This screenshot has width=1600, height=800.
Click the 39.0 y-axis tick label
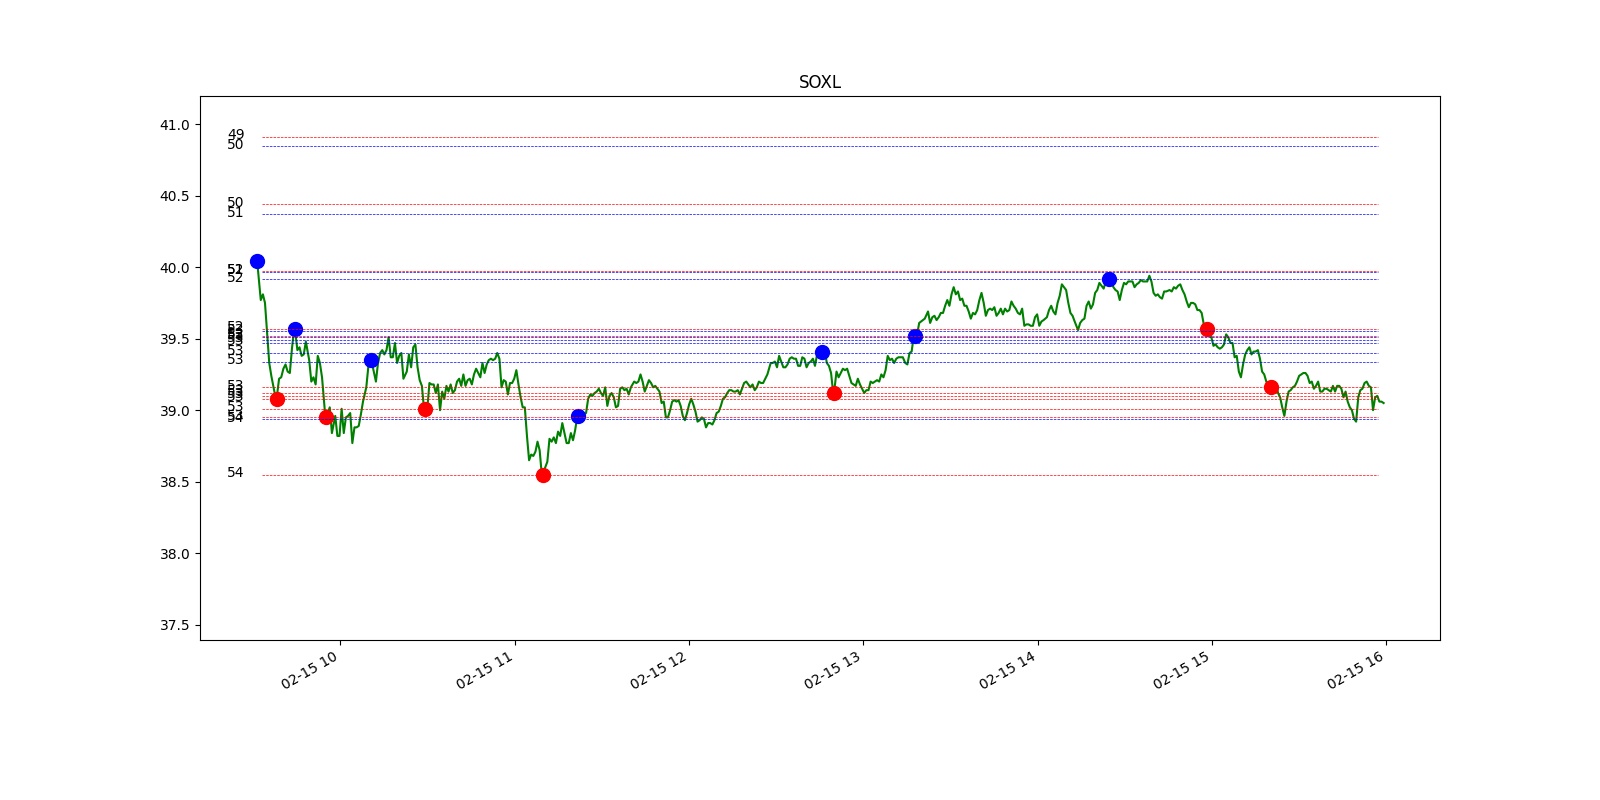(x=174, y=411)
